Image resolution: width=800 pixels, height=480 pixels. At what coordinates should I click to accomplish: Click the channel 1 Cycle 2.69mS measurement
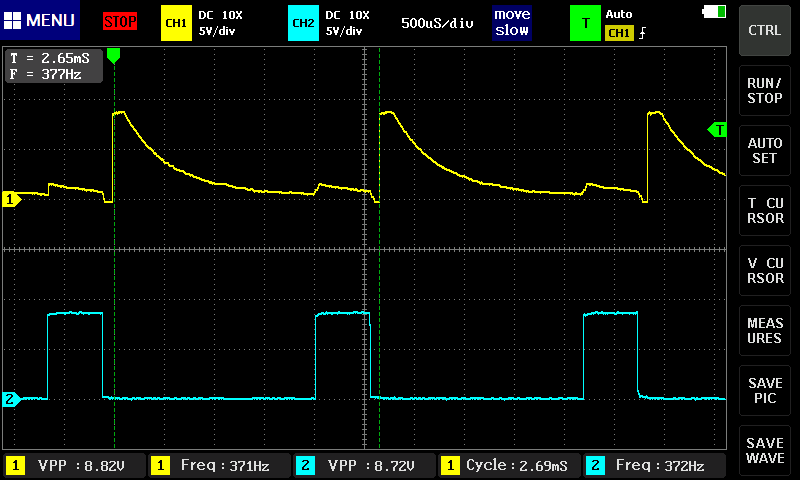(x=509, y=466)
